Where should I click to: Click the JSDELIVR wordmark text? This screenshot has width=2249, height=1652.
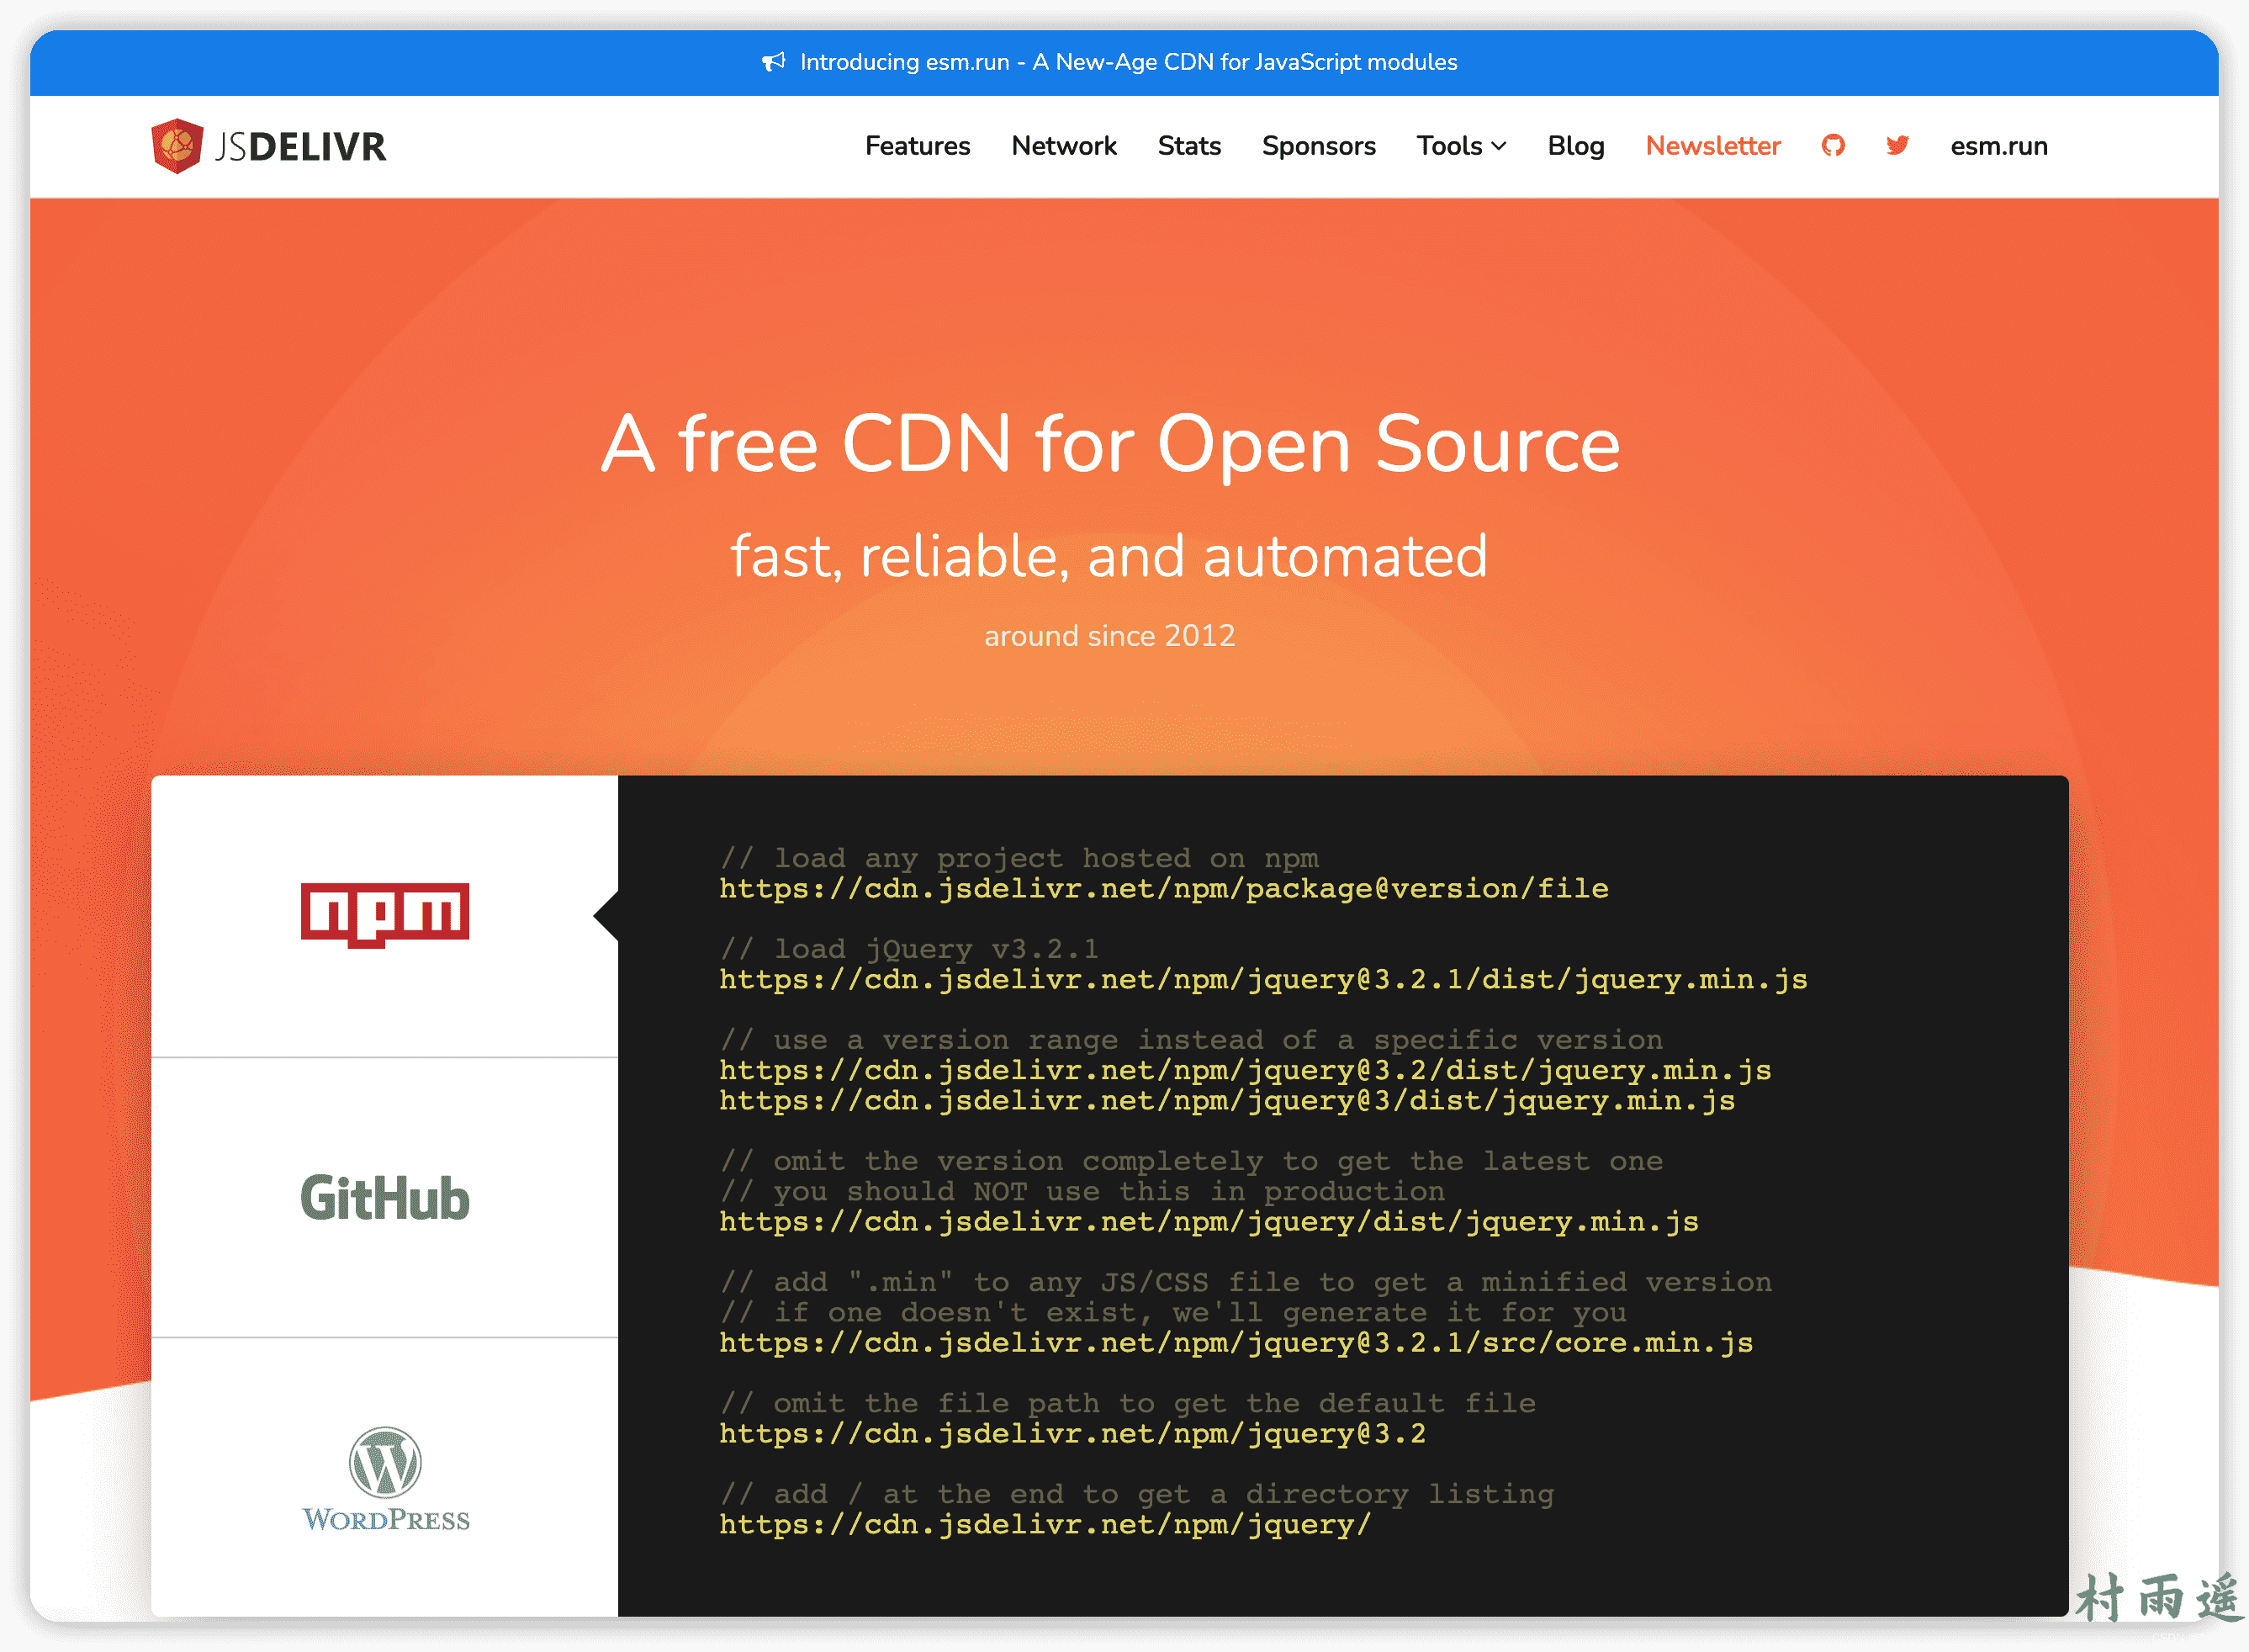301,147
